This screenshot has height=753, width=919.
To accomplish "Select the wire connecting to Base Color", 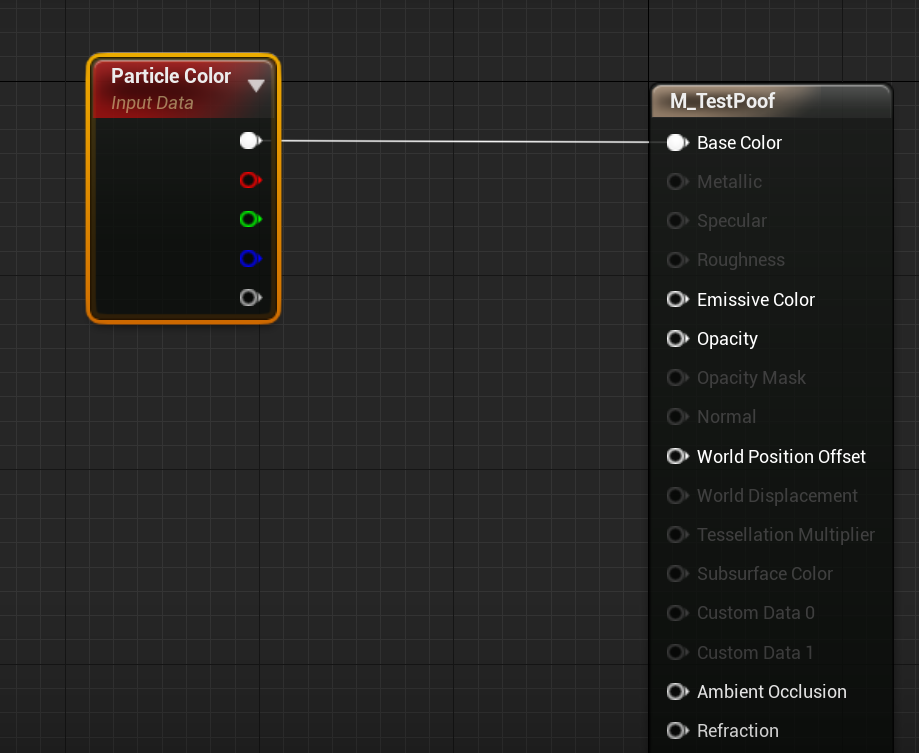I will tap(465, 141).
